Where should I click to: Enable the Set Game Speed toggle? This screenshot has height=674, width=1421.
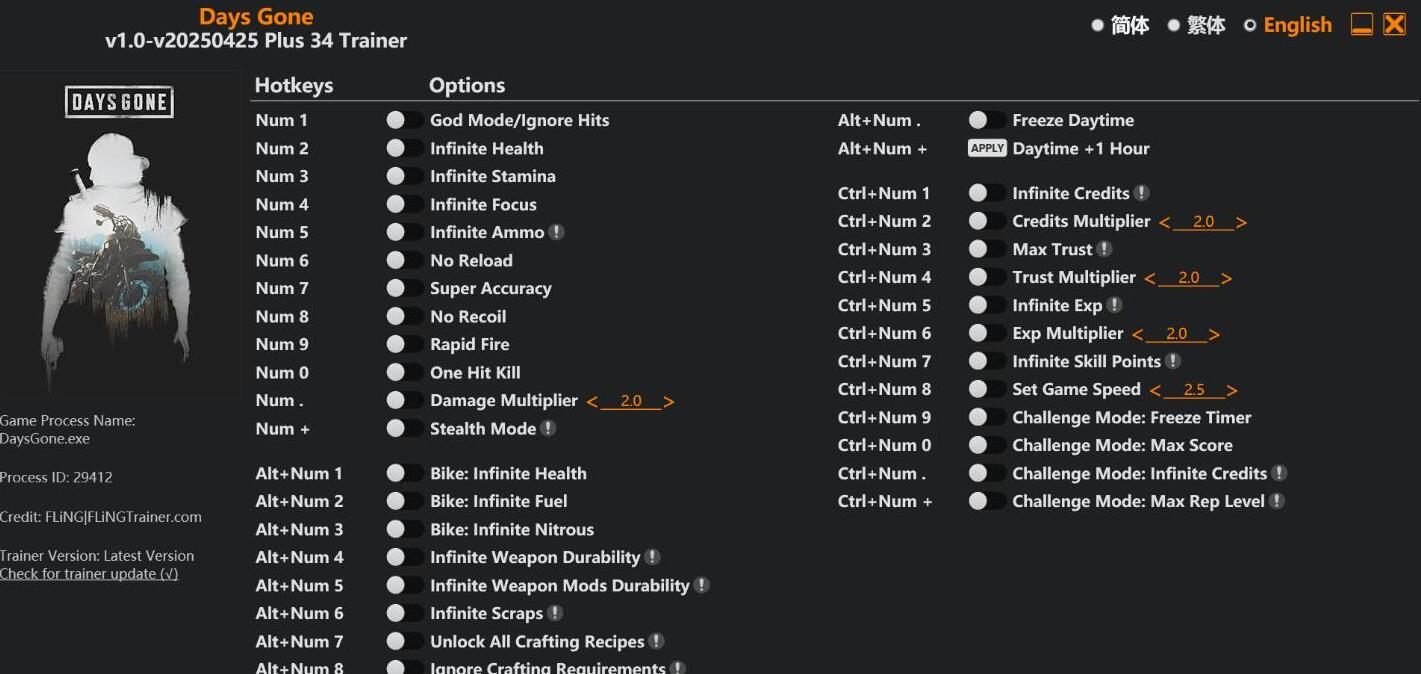[986, 389]
